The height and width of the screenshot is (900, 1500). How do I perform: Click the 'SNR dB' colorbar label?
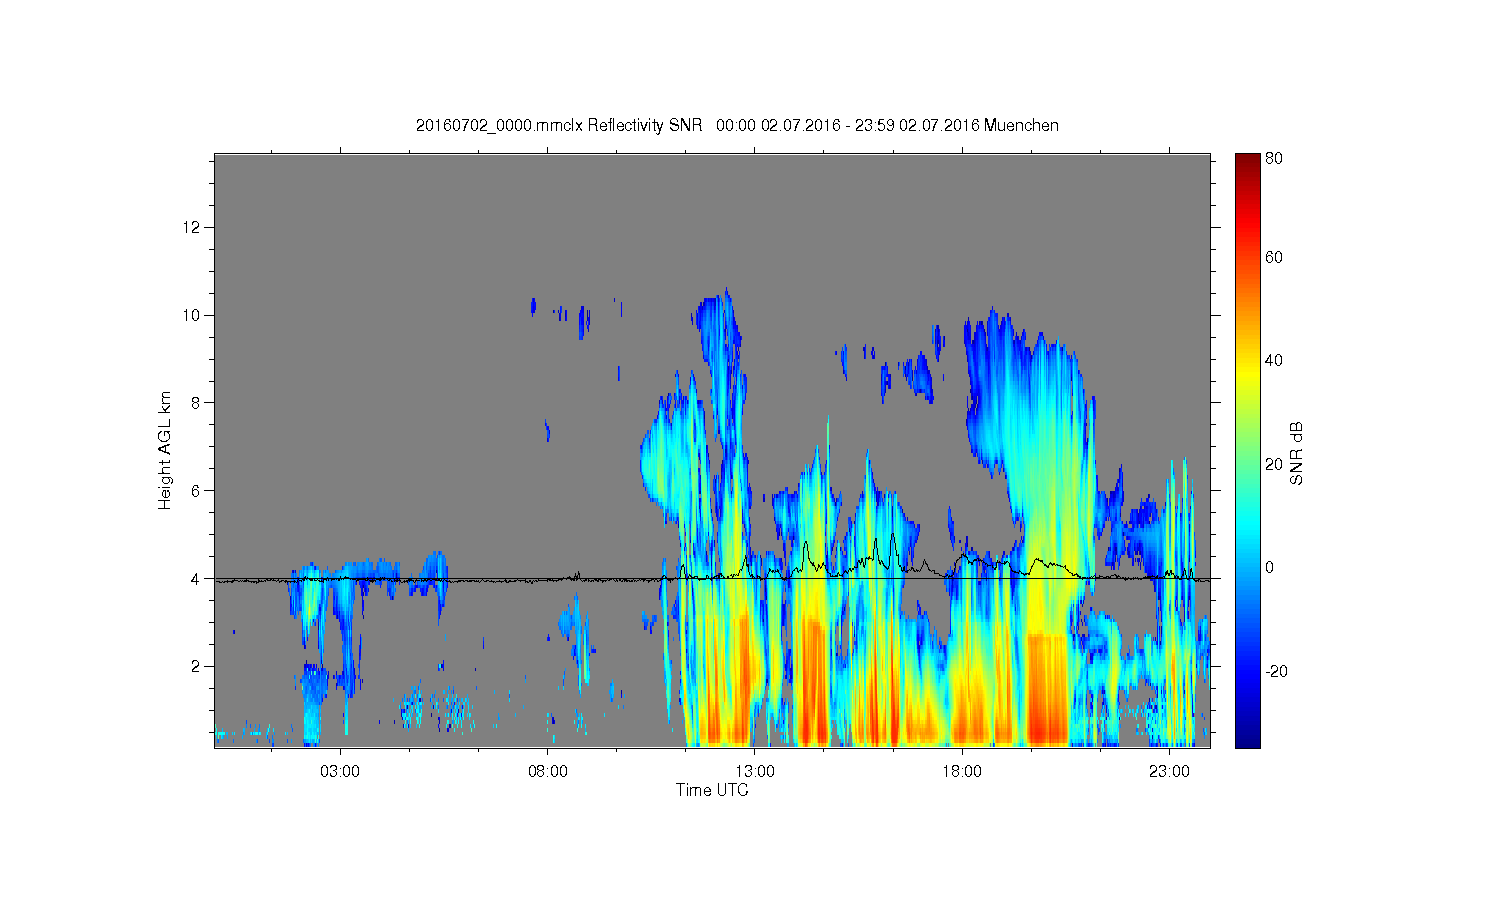(1297, 453)
